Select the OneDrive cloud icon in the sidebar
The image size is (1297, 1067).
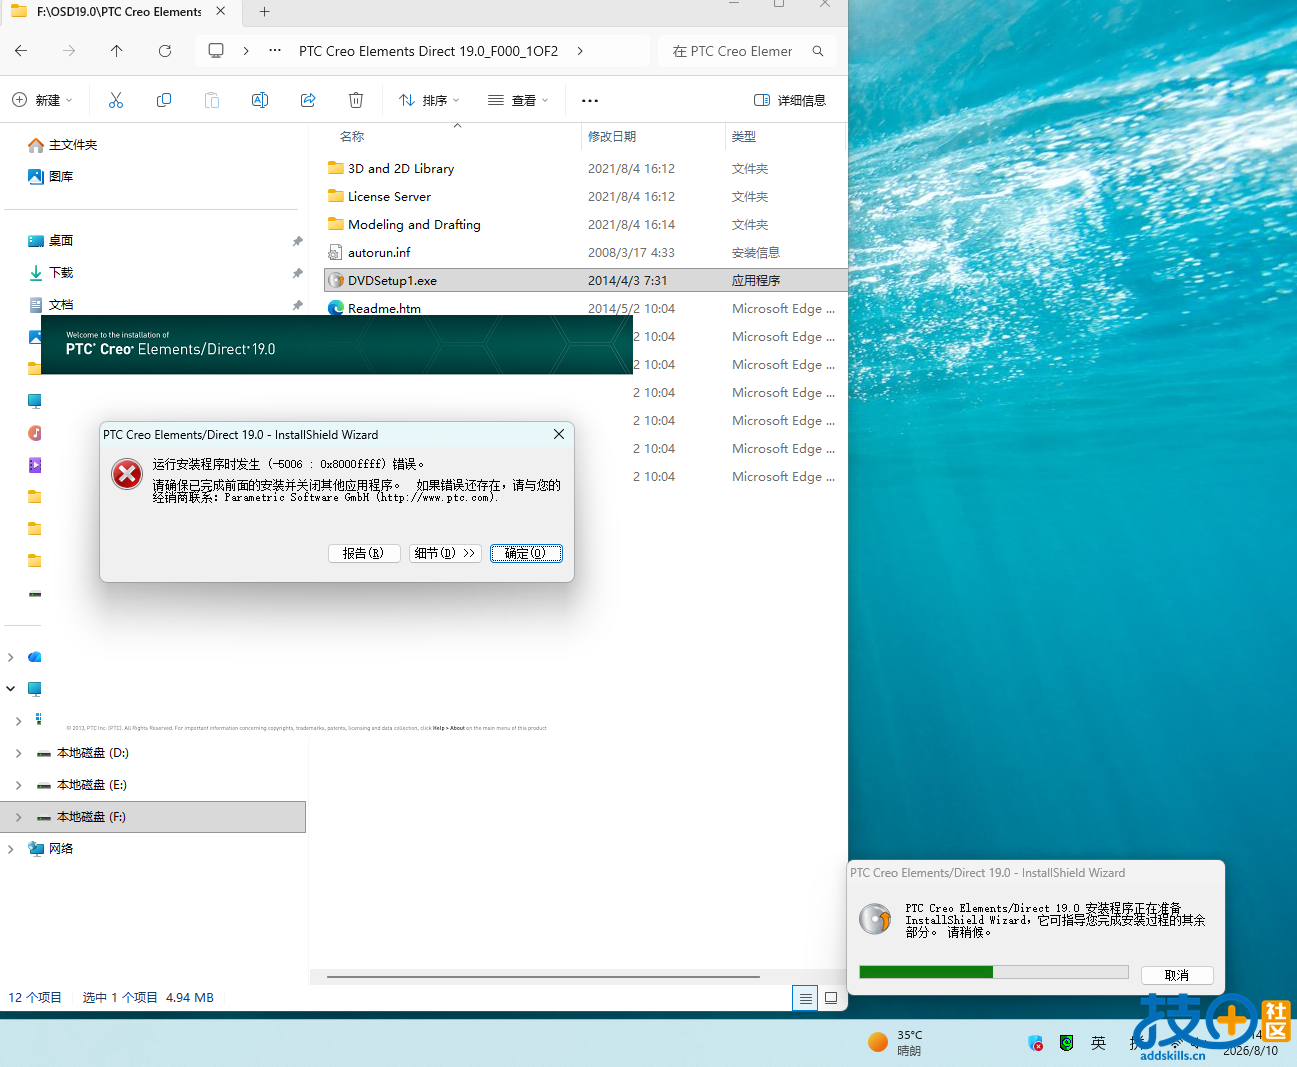(35, 657)
